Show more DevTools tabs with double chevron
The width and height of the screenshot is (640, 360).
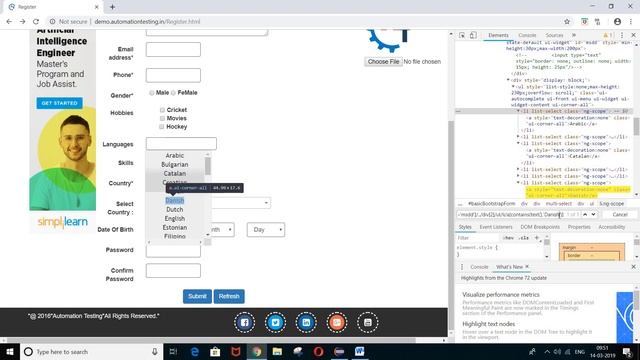[x=574, y=36]
